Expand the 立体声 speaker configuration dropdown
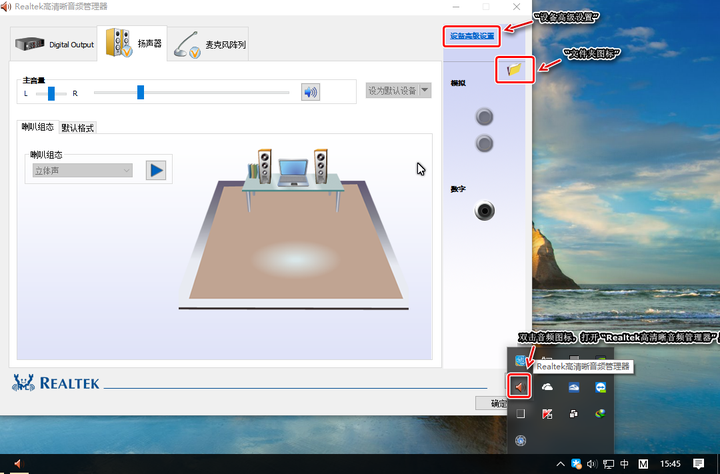Viewport: 720px width, 474px height. coord(83,171)
